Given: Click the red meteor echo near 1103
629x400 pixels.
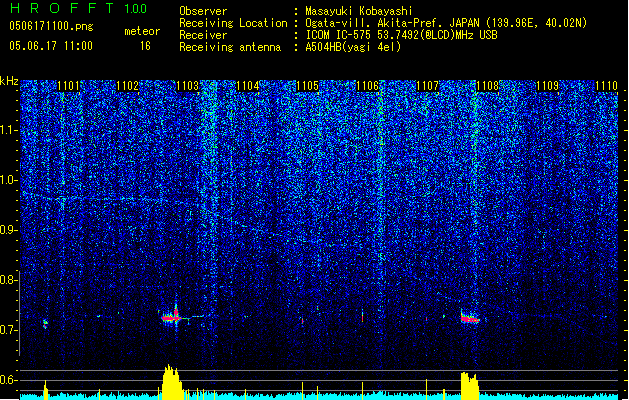Looking at the screenshot, I should [172, 317].
